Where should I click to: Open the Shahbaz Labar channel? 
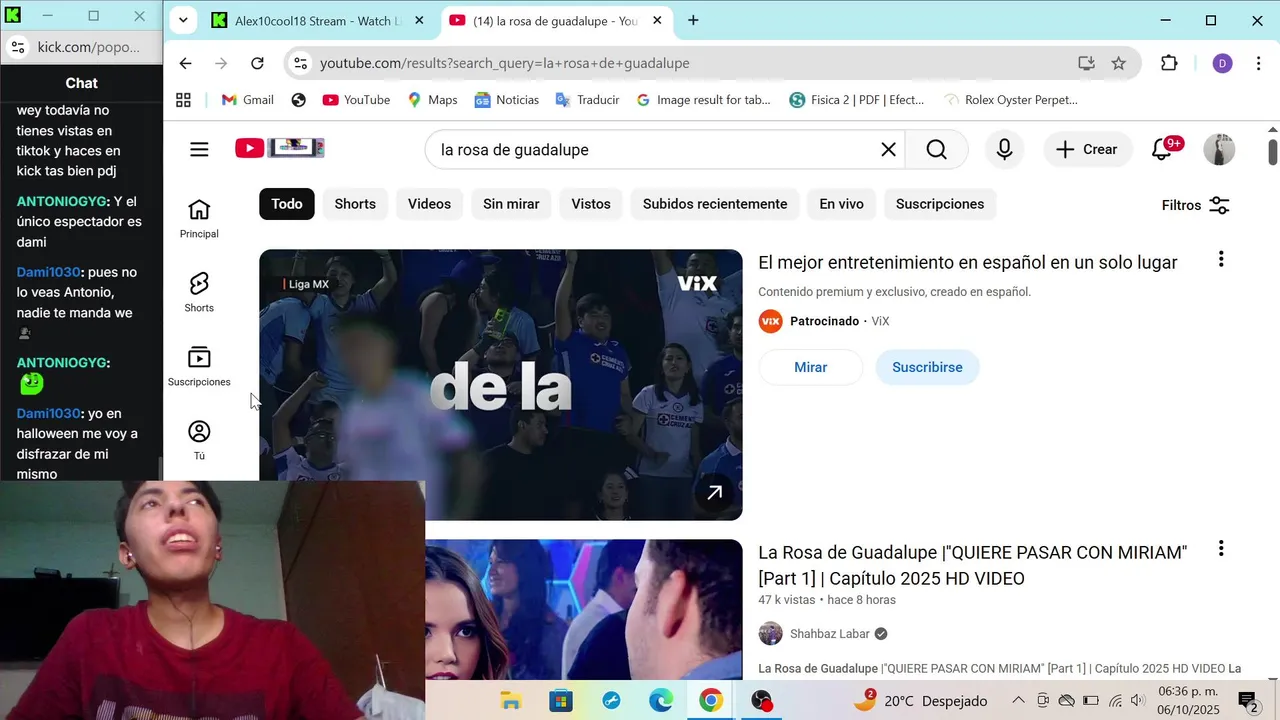coord(829,634)
